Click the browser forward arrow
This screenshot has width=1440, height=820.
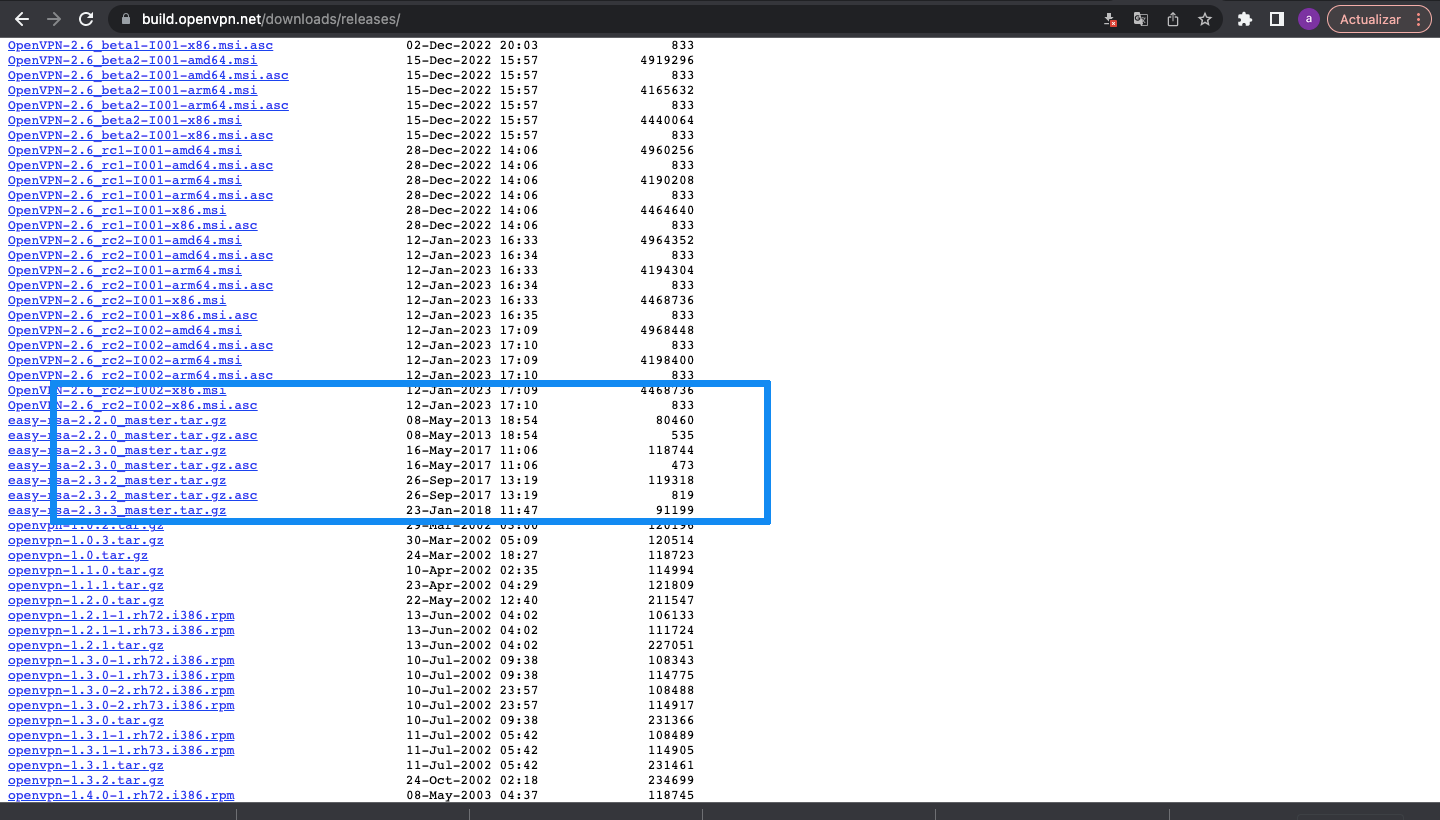tap(54, 19)
